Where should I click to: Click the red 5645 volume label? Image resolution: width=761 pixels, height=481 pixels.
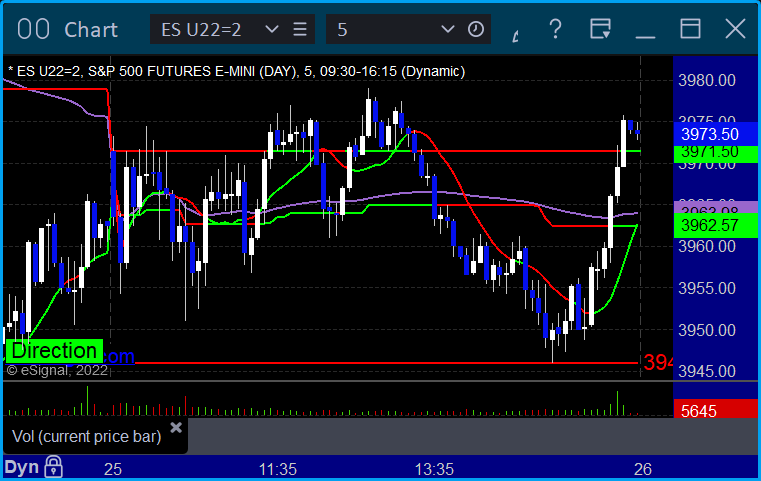[x=715, y=409]
